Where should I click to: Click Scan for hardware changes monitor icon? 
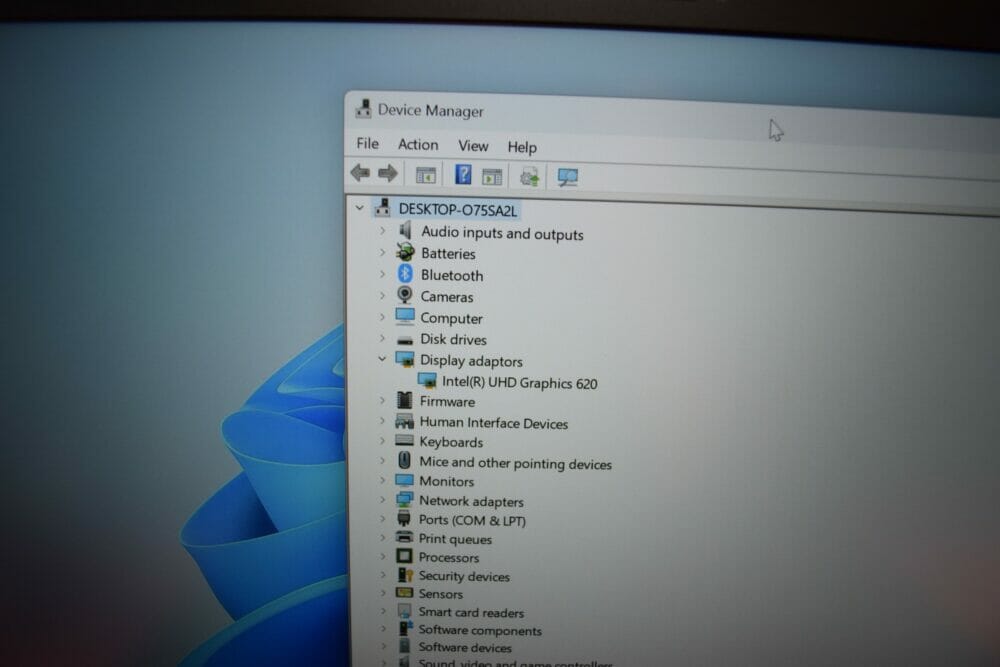567,177
